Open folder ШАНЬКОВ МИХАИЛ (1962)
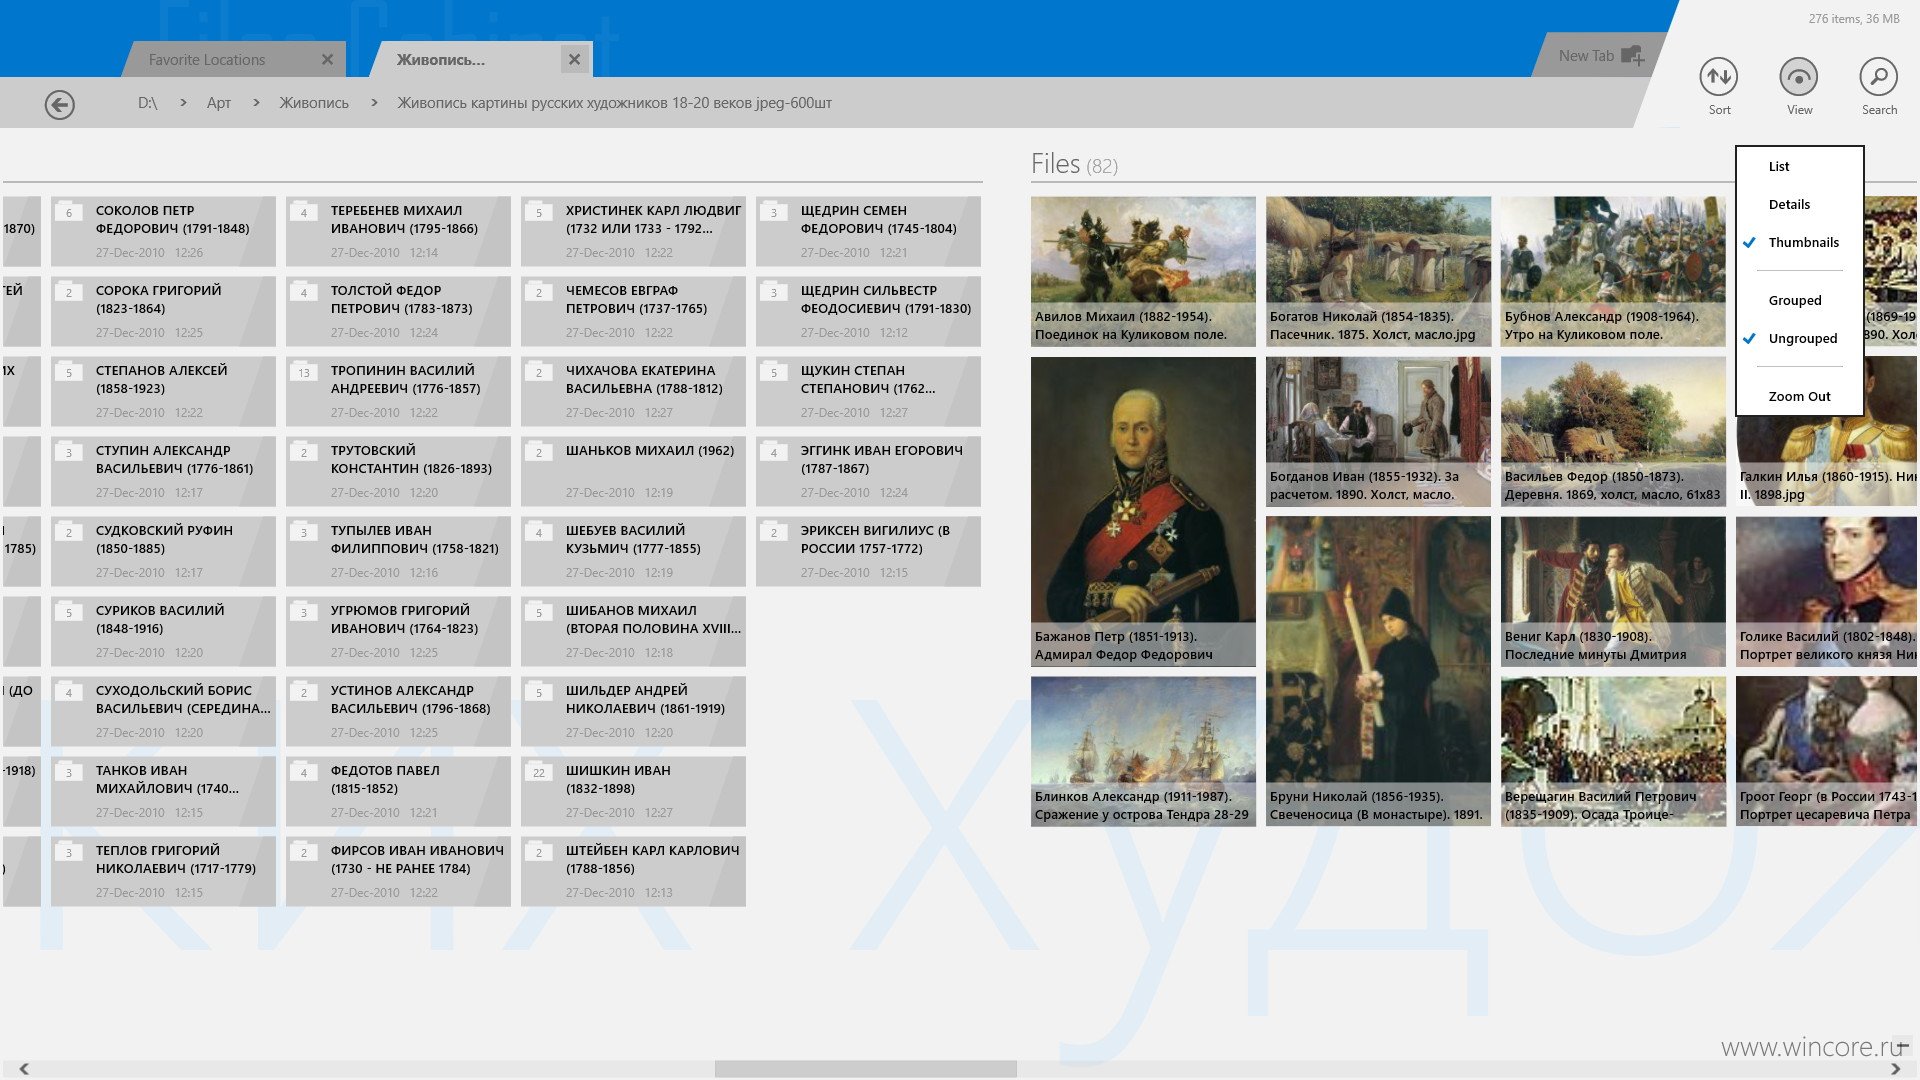This screenshot has width=1920, height=1080. (x=633, y=471)
